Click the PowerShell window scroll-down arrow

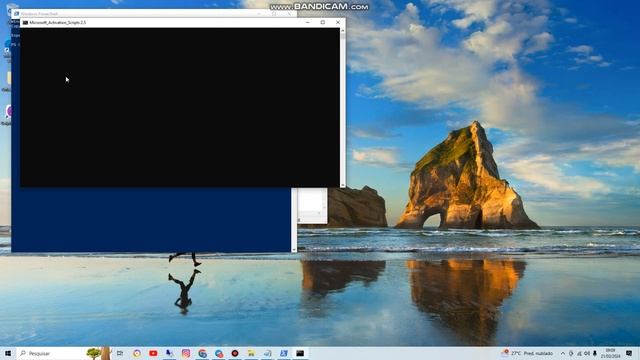pyautogui.click(x=294, y=249)
